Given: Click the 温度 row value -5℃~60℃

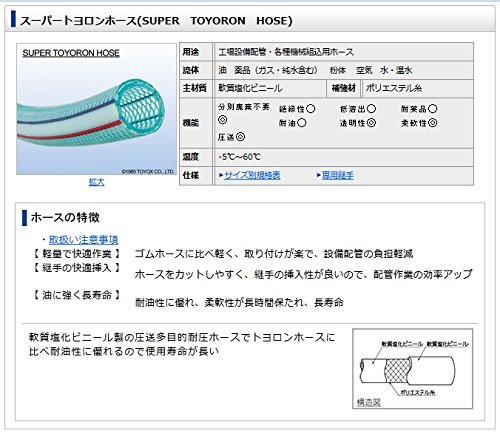Looking at the screenshot, I should click(x=239, y=157).
